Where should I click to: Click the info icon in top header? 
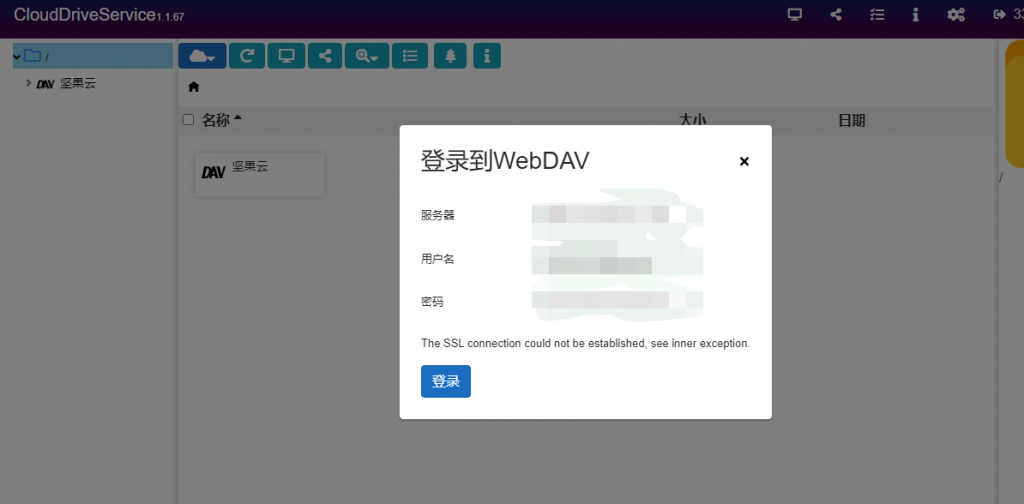[916, 14]
